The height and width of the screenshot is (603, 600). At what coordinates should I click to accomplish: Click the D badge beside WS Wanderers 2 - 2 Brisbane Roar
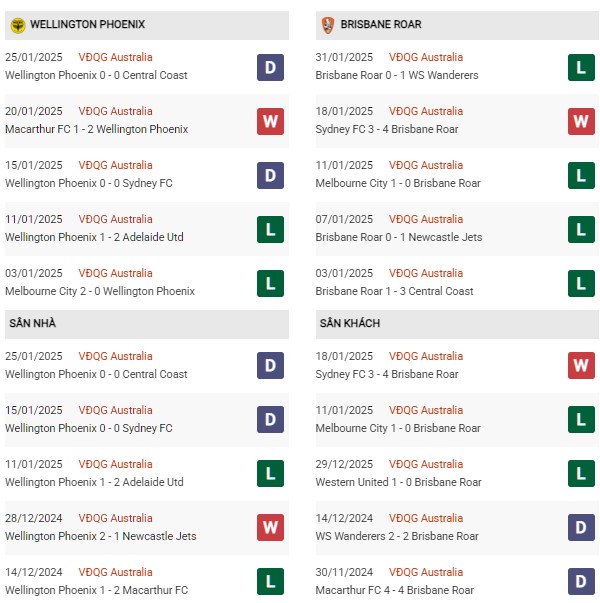[x=581, y=527]
